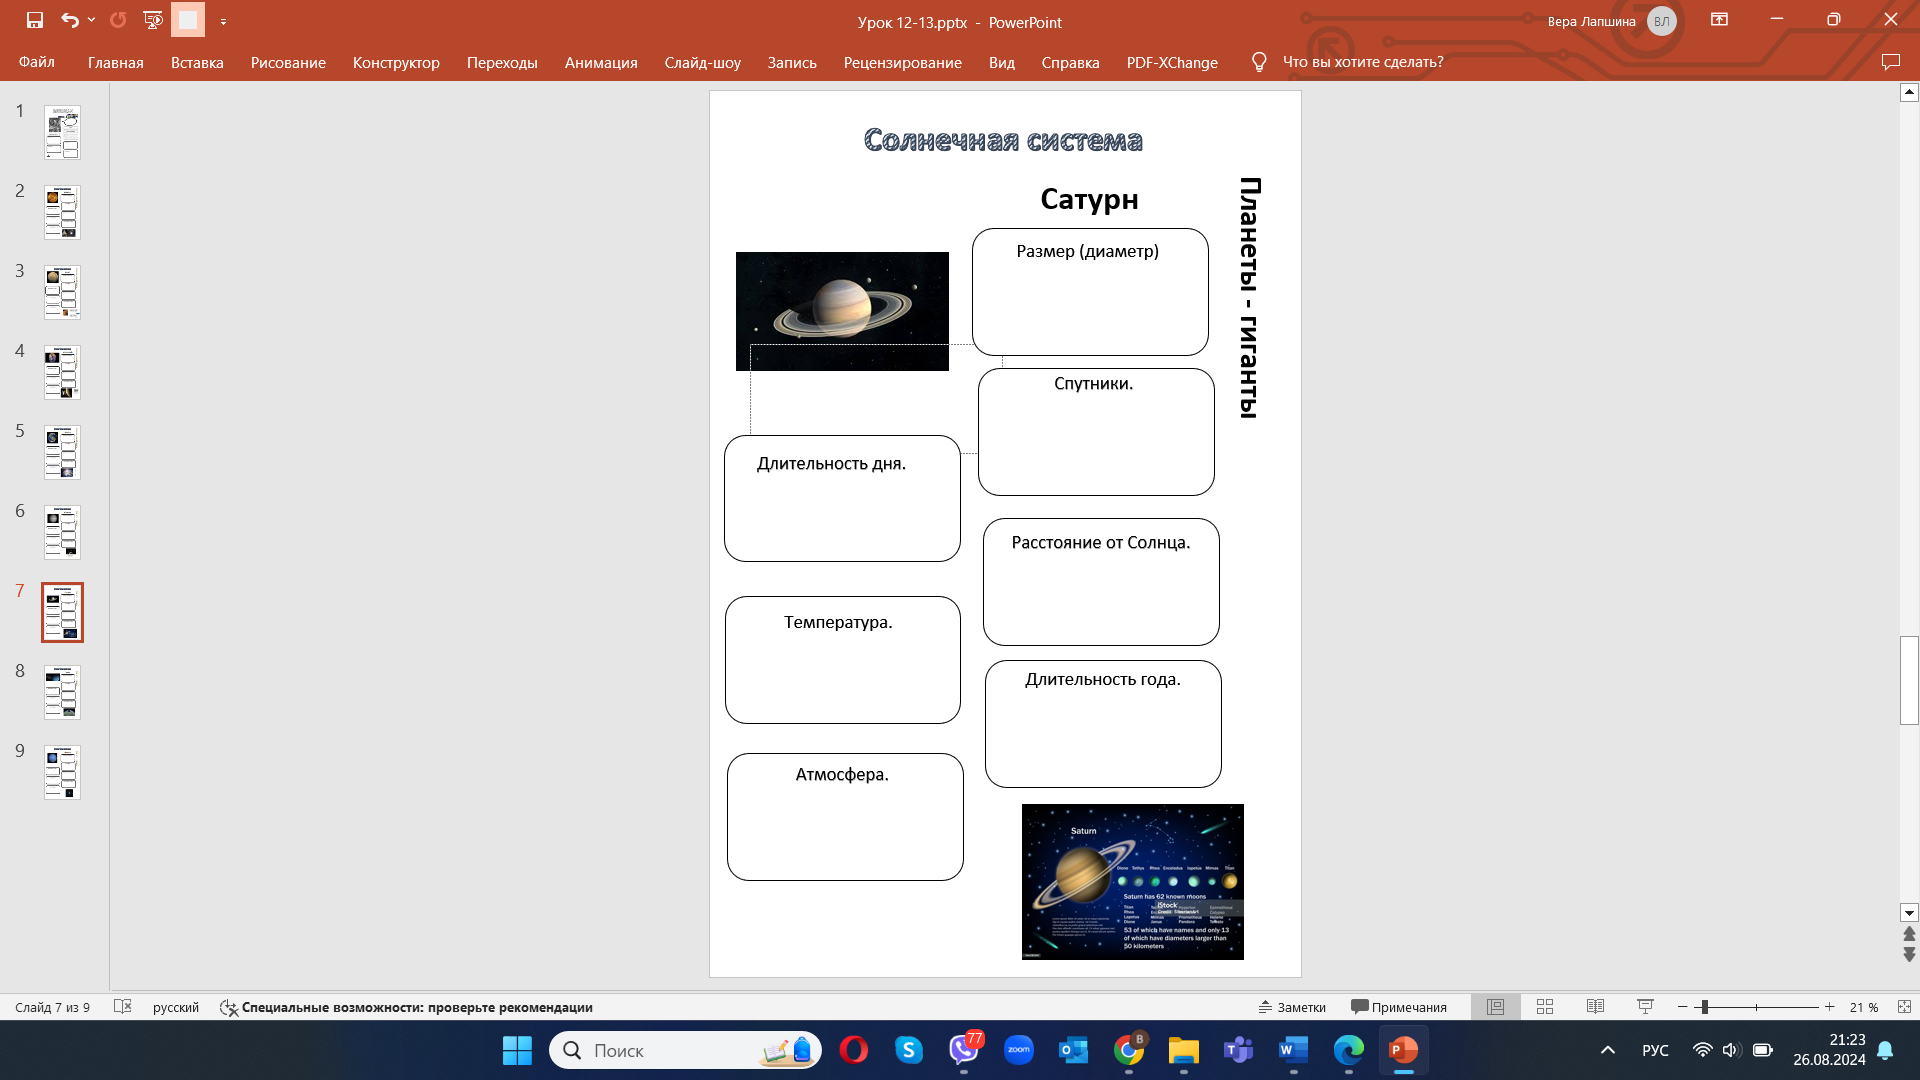Go to previous slide double-arrow button
Image resolution: width=1920 pixels, height=1080 pixels.
1909,933
